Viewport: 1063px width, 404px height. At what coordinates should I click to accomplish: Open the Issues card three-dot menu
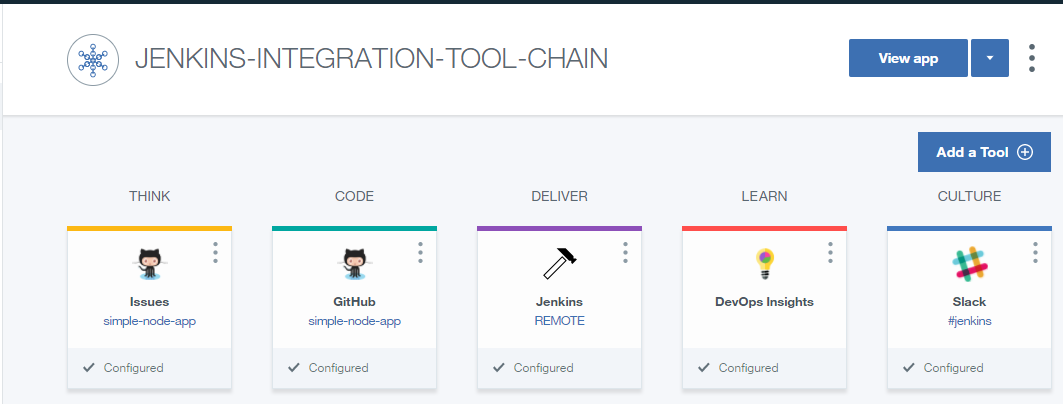[x=216, y=252]
